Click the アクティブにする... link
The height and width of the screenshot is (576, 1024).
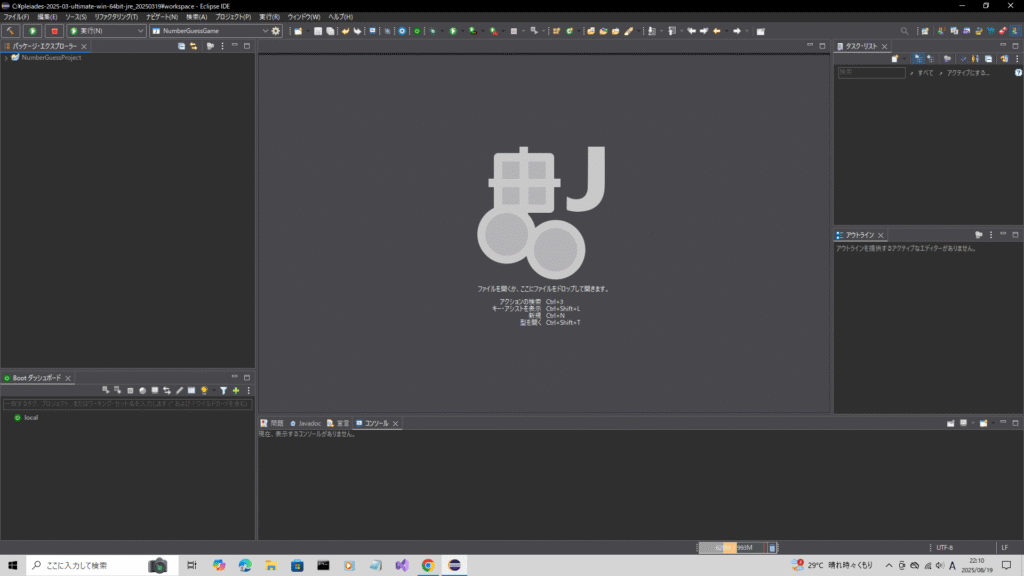(x=968, y=73)
